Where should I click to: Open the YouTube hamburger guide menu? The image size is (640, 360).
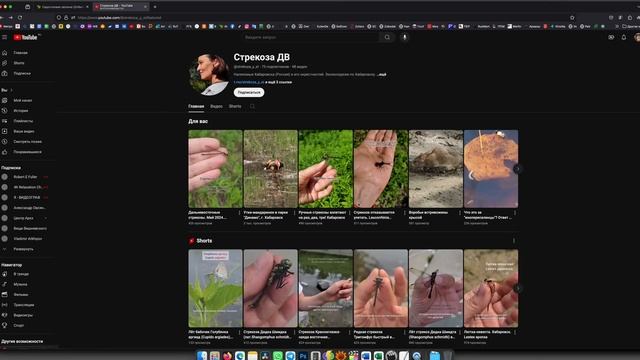coord(4,37)
